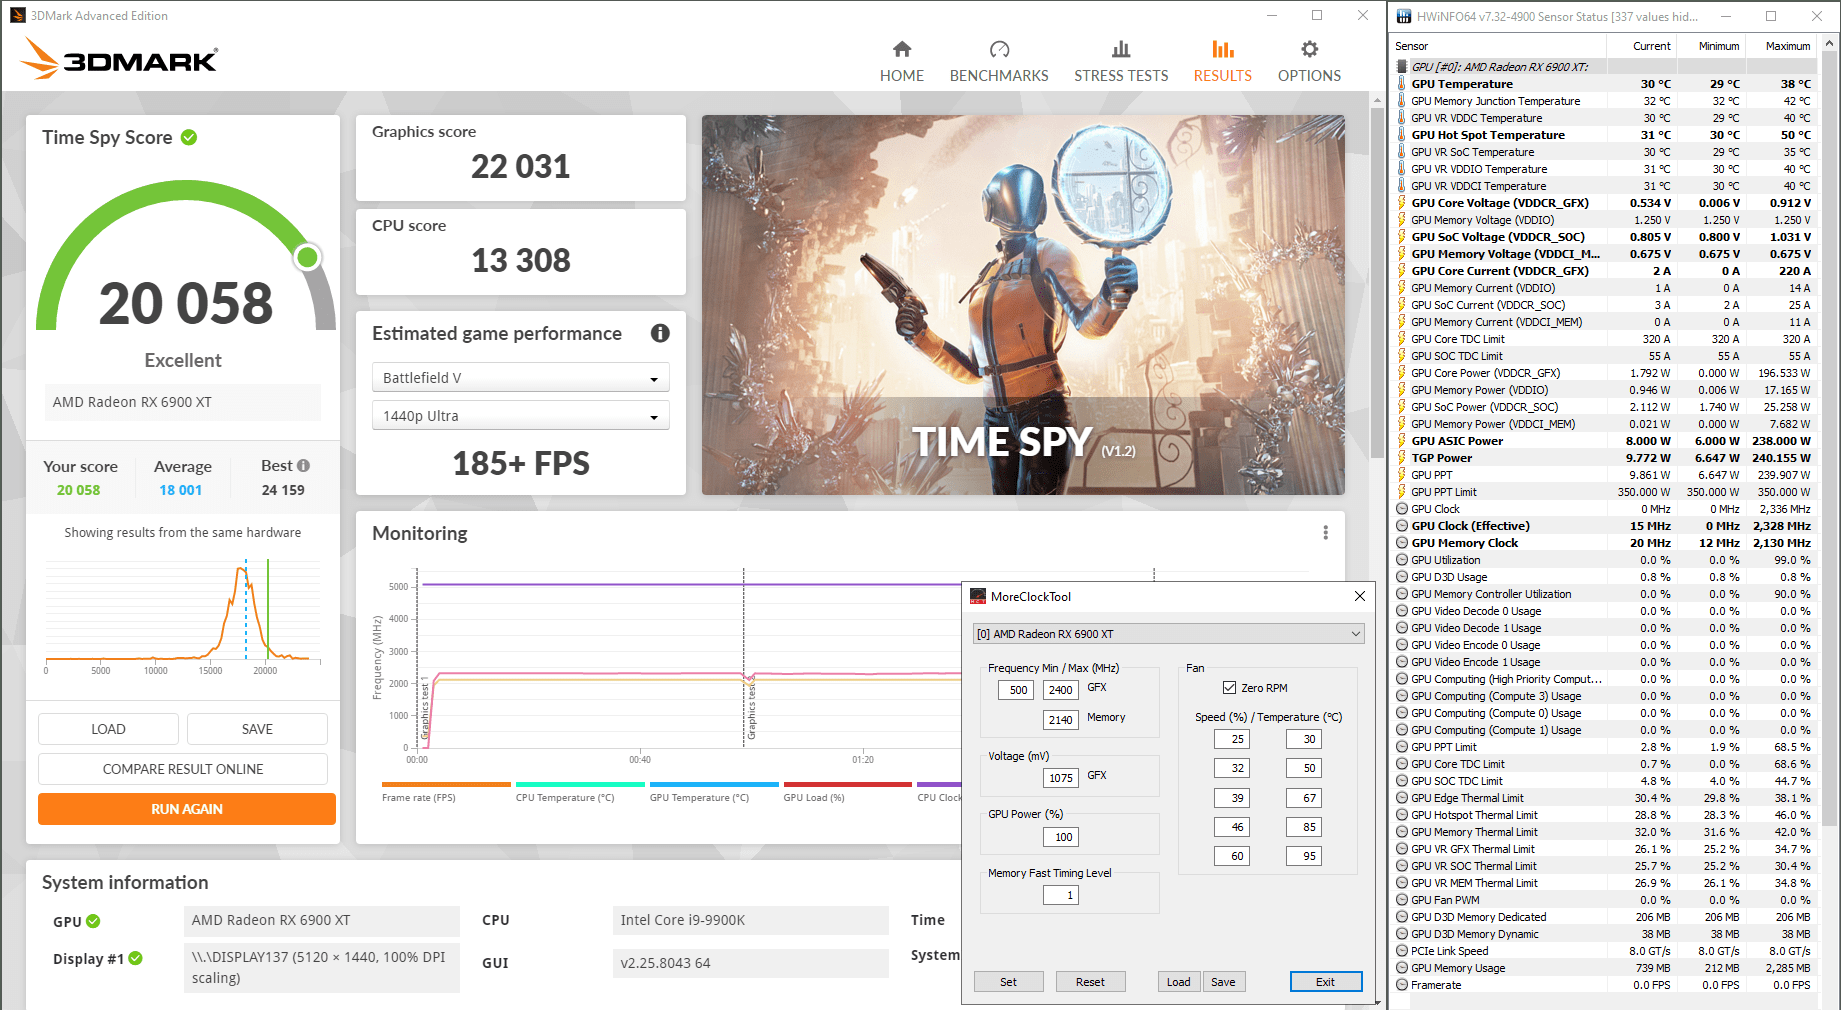This screenshot has height=1010, width=1841.
Task: Click COMPARE RESULT ONLINE
Action: pyautogui.click(x=183, y=769)
